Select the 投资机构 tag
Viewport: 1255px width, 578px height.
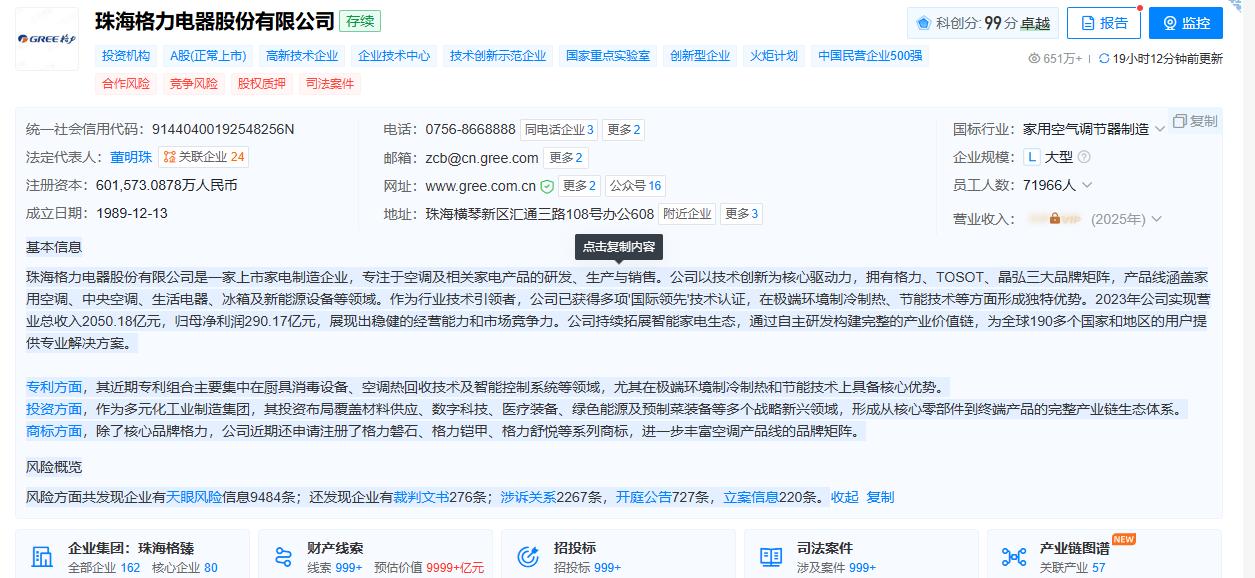(126, 56)
